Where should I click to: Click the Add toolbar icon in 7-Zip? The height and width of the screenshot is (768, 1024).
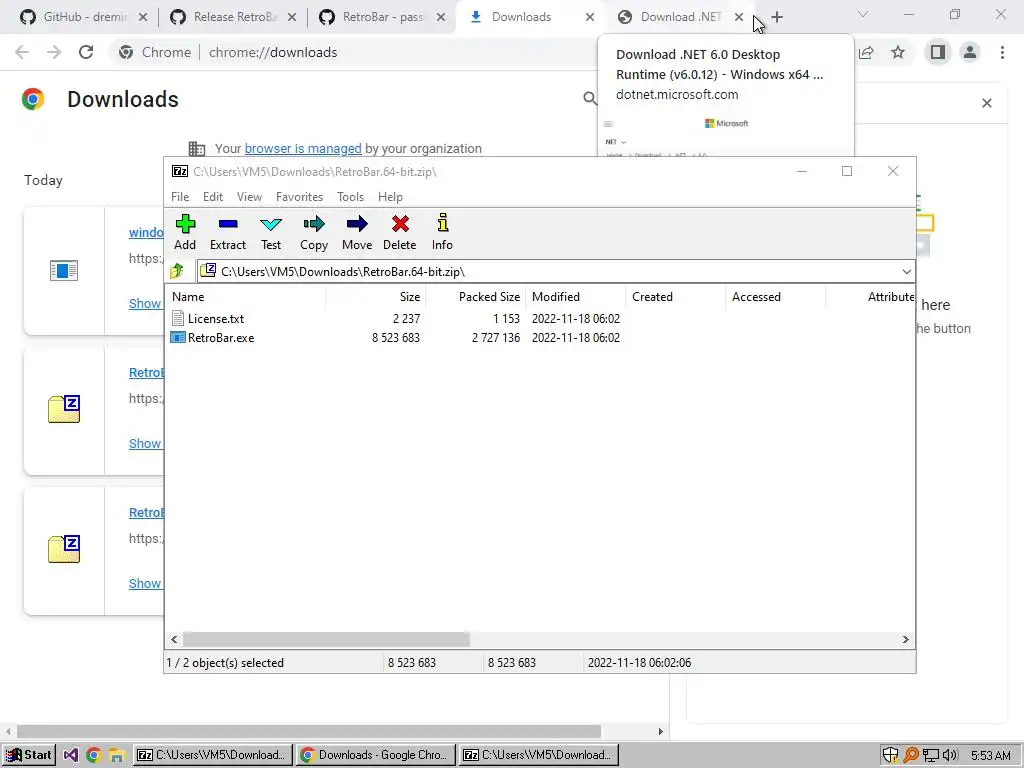(185, 224)
